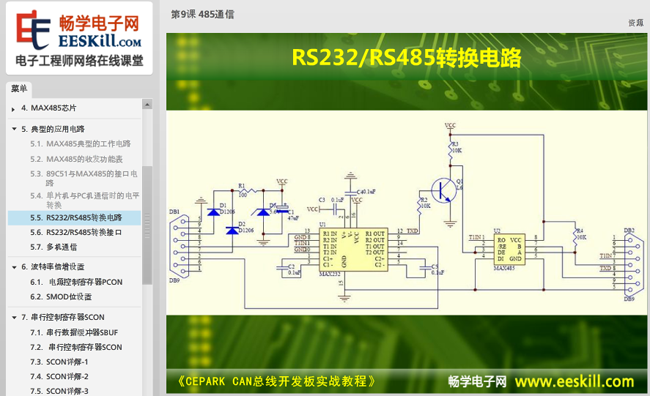Expand the 4. MAX485芯片 section
Viewport: 650px width, 396px height.
click(x=13, y=109)
